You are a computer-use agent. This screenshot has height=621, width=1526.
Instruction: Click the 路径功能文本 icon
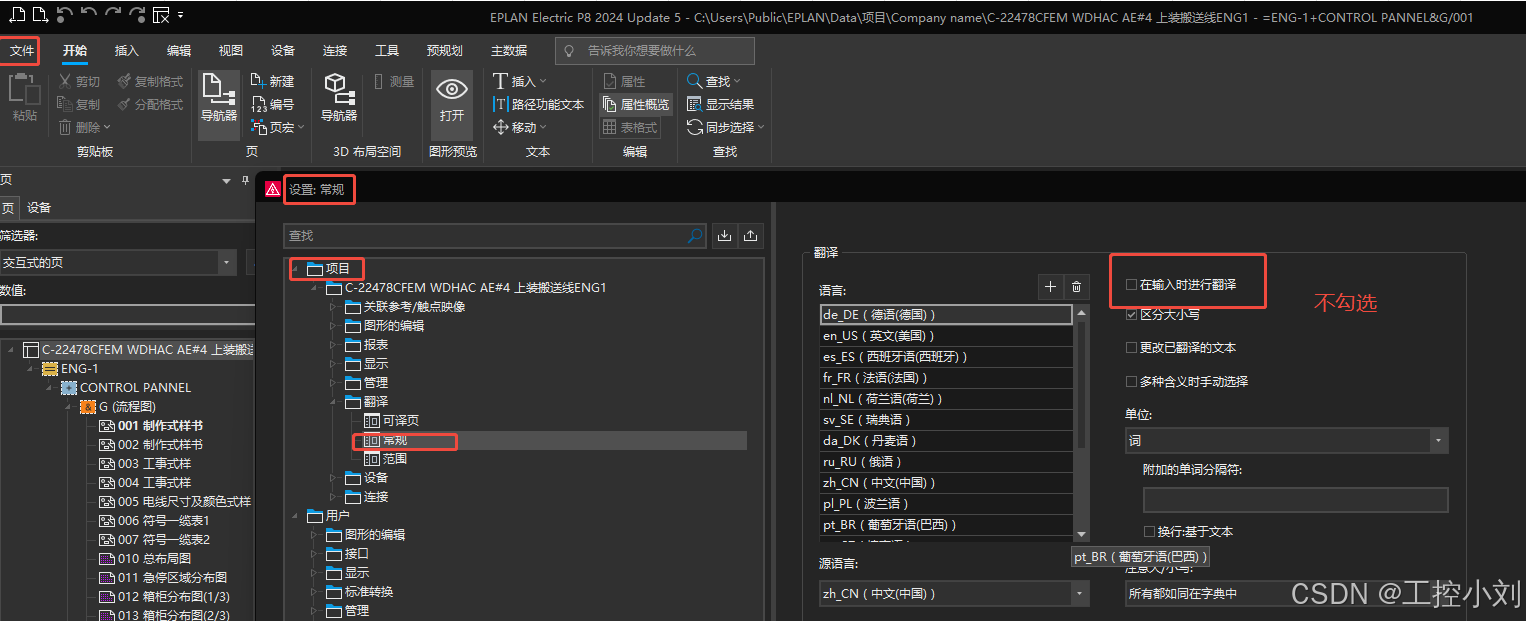tap(501, 104)
